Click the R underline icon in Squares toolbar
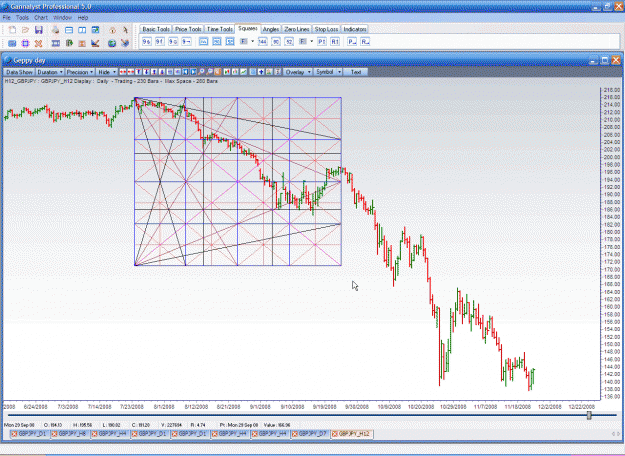 pyautogui.click(x=365, y=42)
